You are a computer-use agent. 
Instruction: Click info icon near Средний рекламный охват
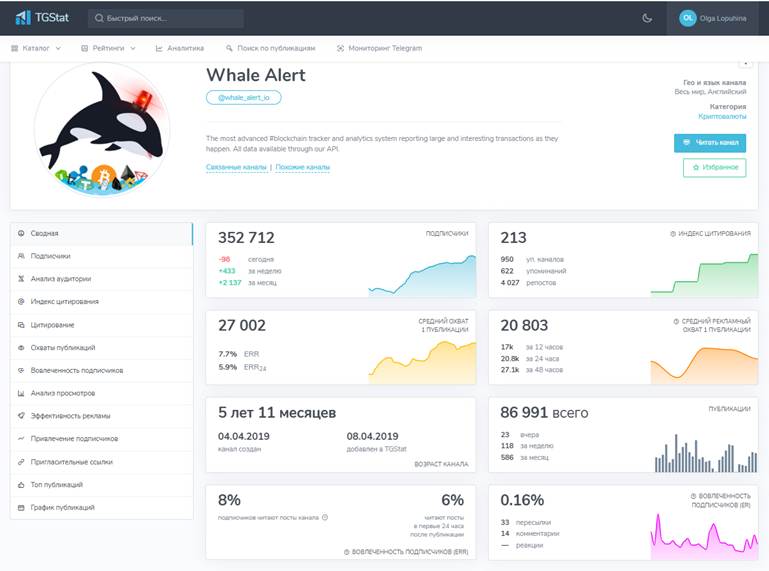coord(676,321)
